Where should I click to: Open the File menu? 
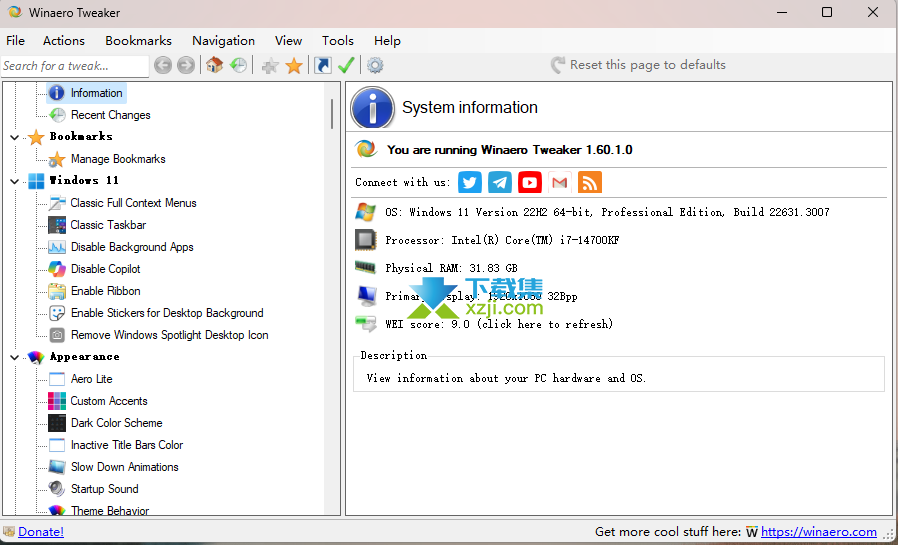coord(15,41)
